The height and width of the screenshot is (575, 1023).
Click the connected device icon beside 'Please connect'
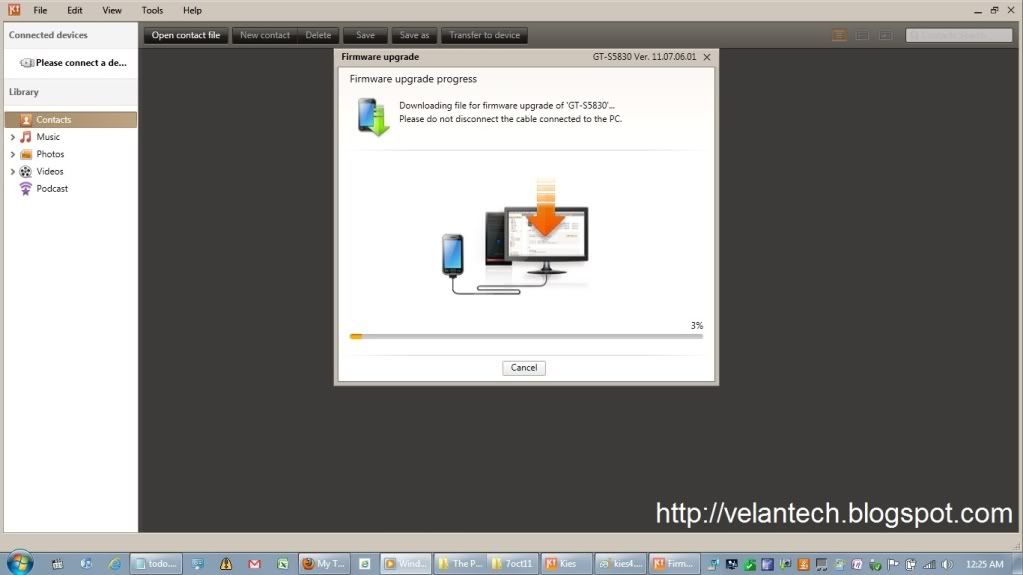pyautogui.click(x=26, y=63)
